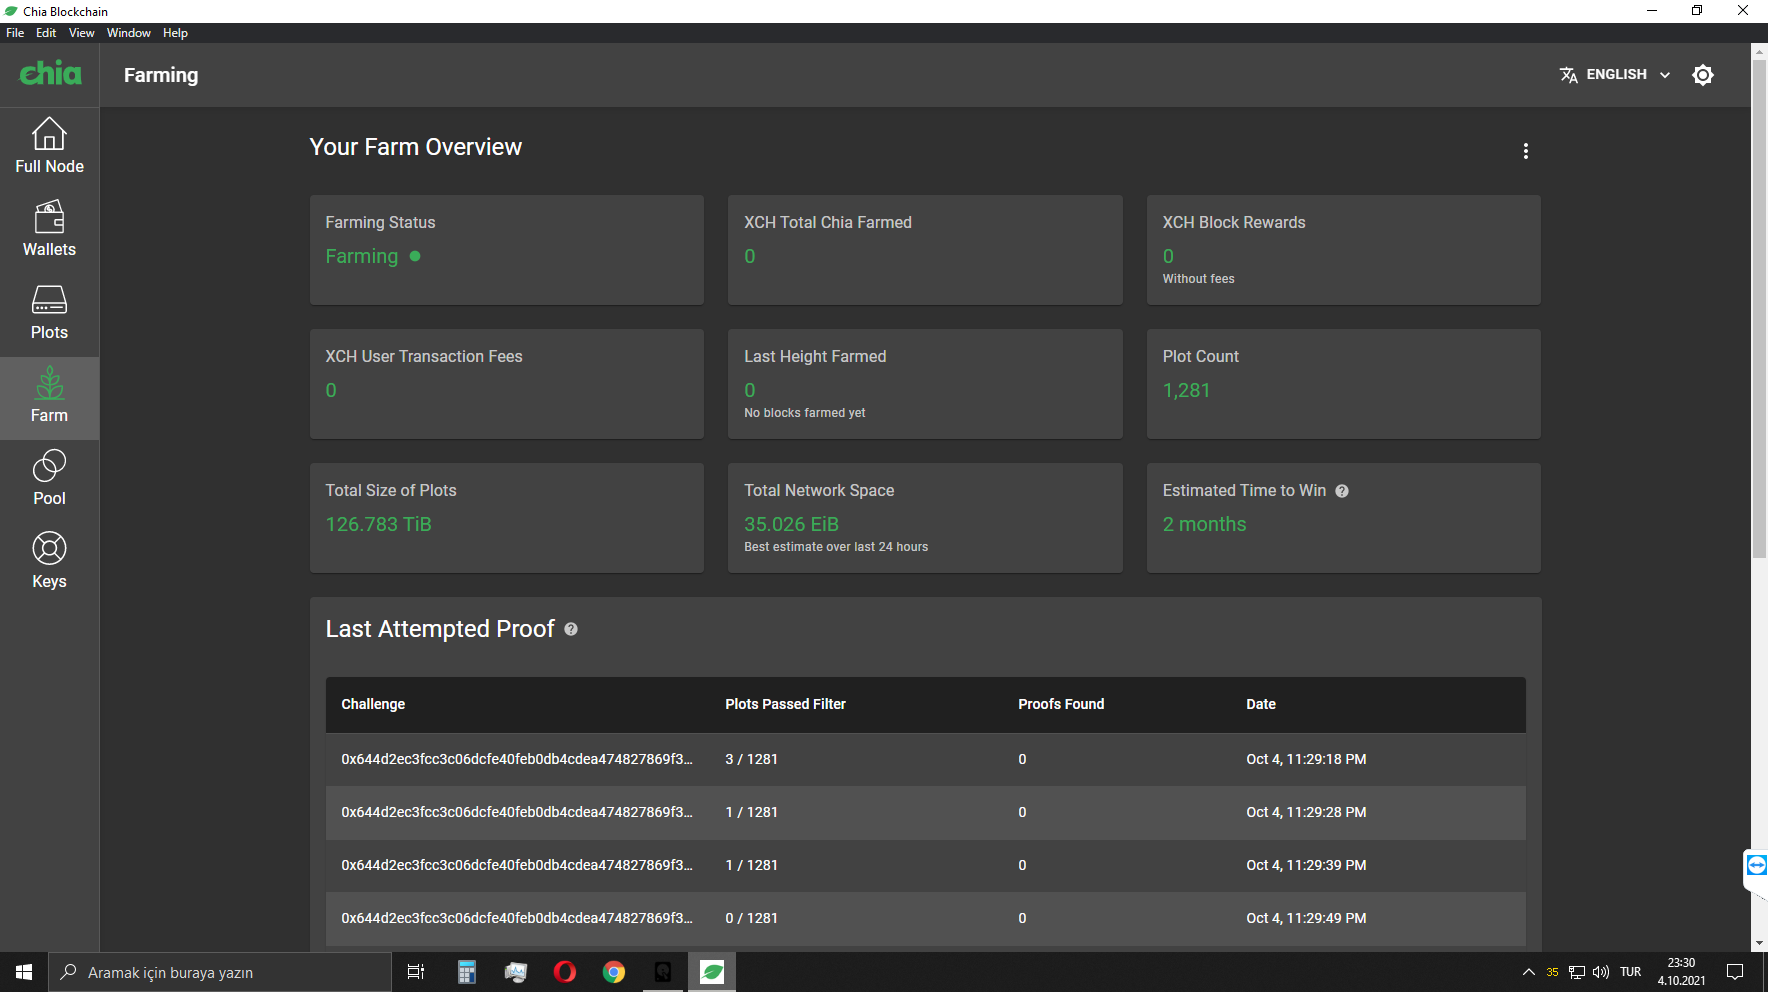Image resolution: width=1768 pixels, height=992 pixels.
Task: Open Chrome from the taskbar
Action: pos(613,972)
